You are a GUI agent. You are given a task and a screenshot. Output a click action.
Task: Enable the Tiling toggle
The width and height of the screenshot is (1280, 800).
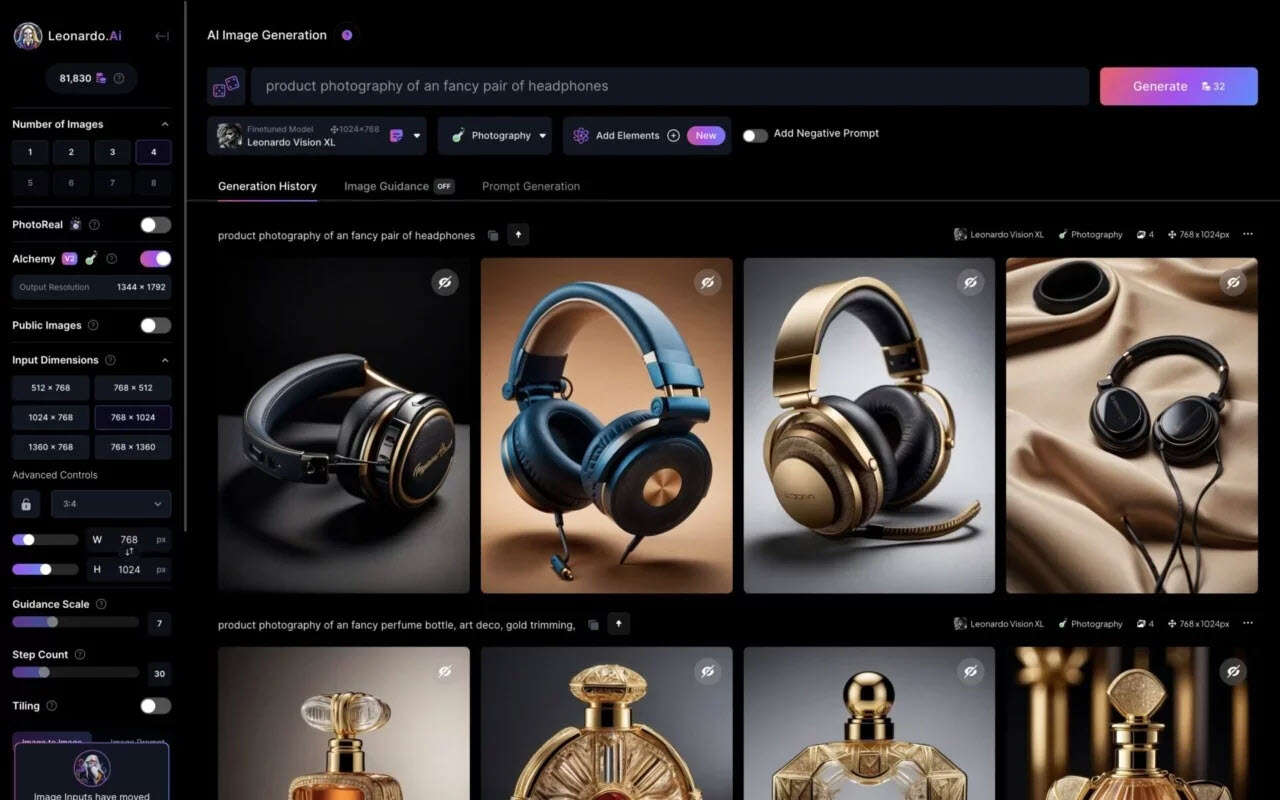155,705
